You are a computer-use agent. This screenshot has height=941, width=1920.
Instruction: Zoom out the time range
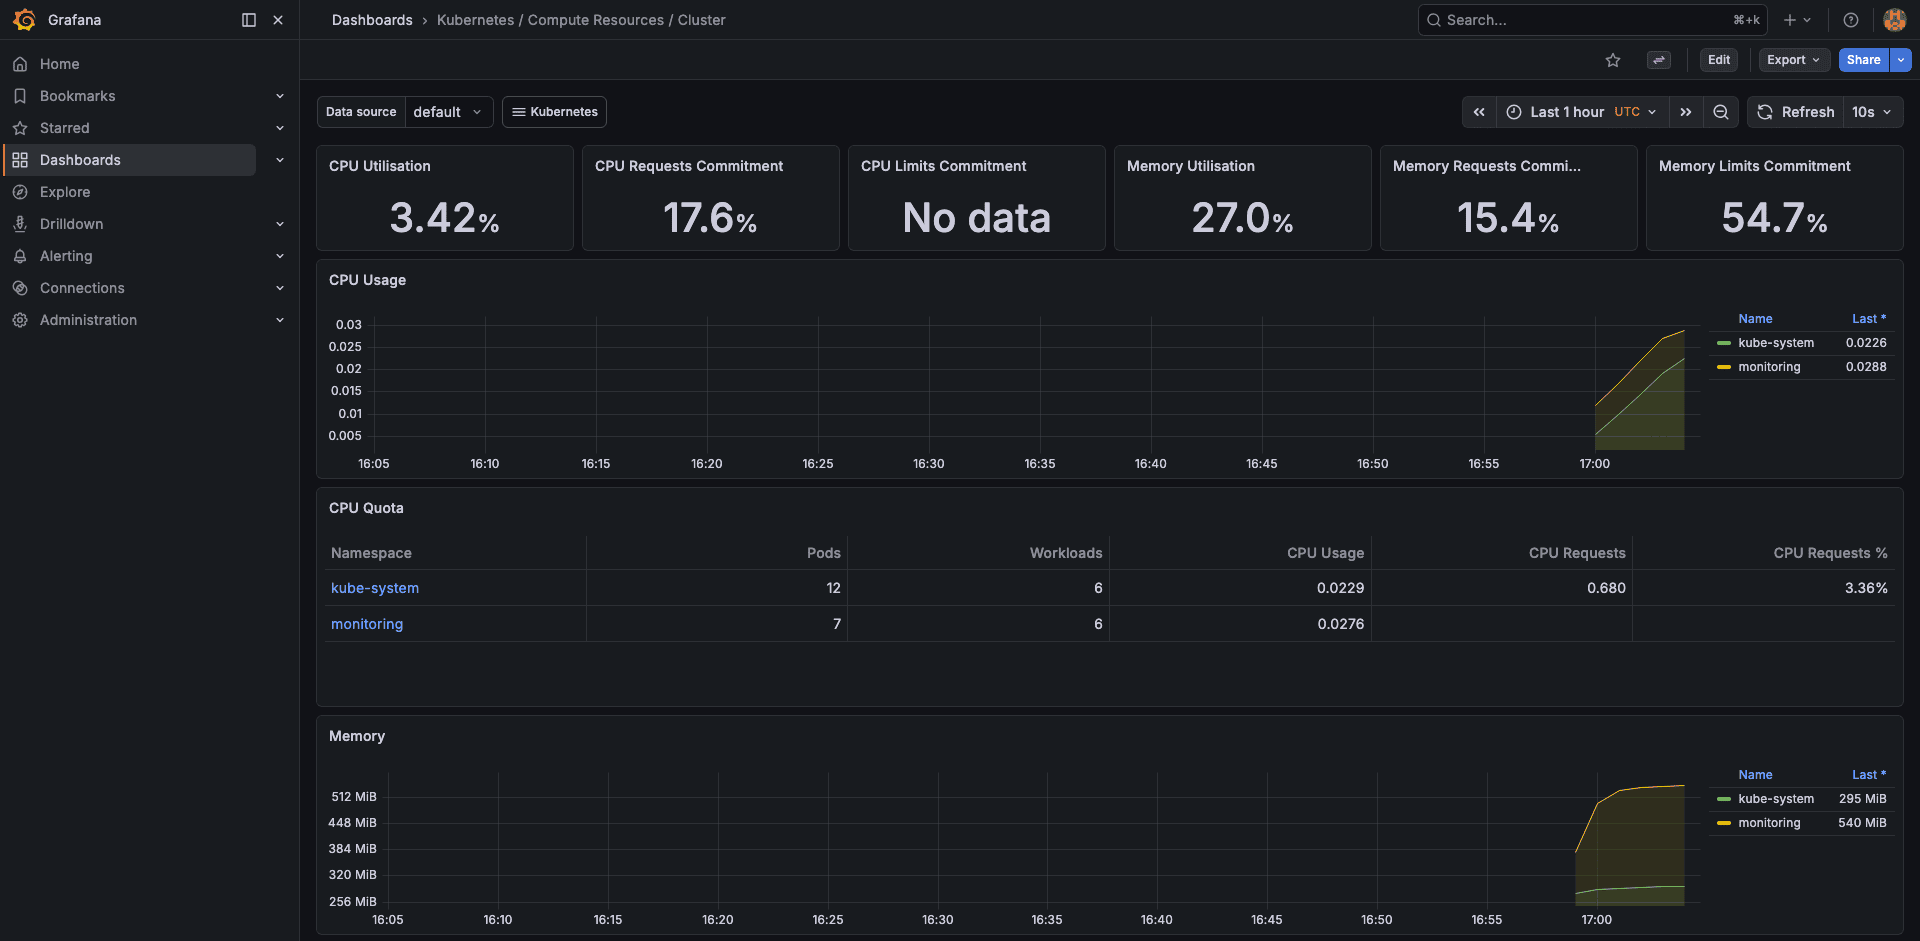(1721, 112)
